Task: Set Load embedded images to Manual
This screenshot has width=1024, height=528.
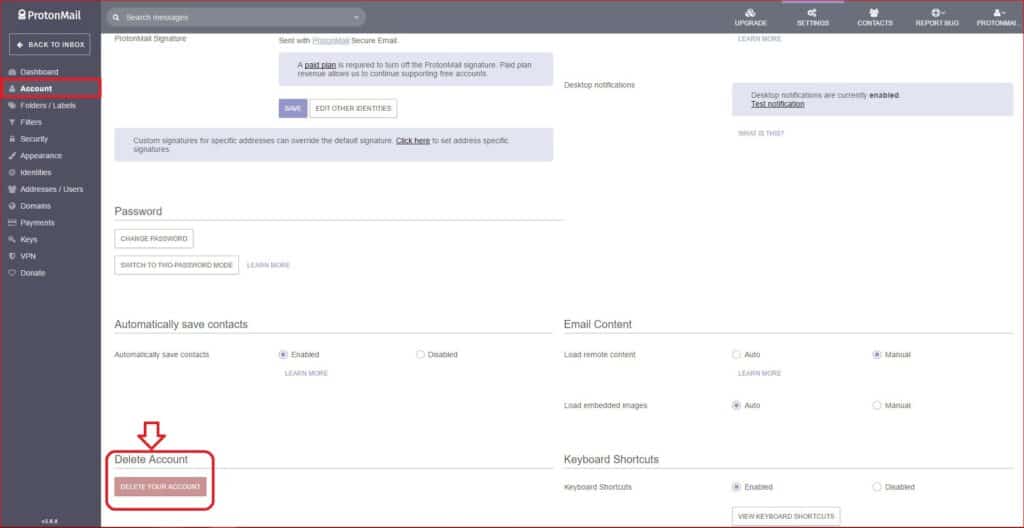Action: click(877, 405)
